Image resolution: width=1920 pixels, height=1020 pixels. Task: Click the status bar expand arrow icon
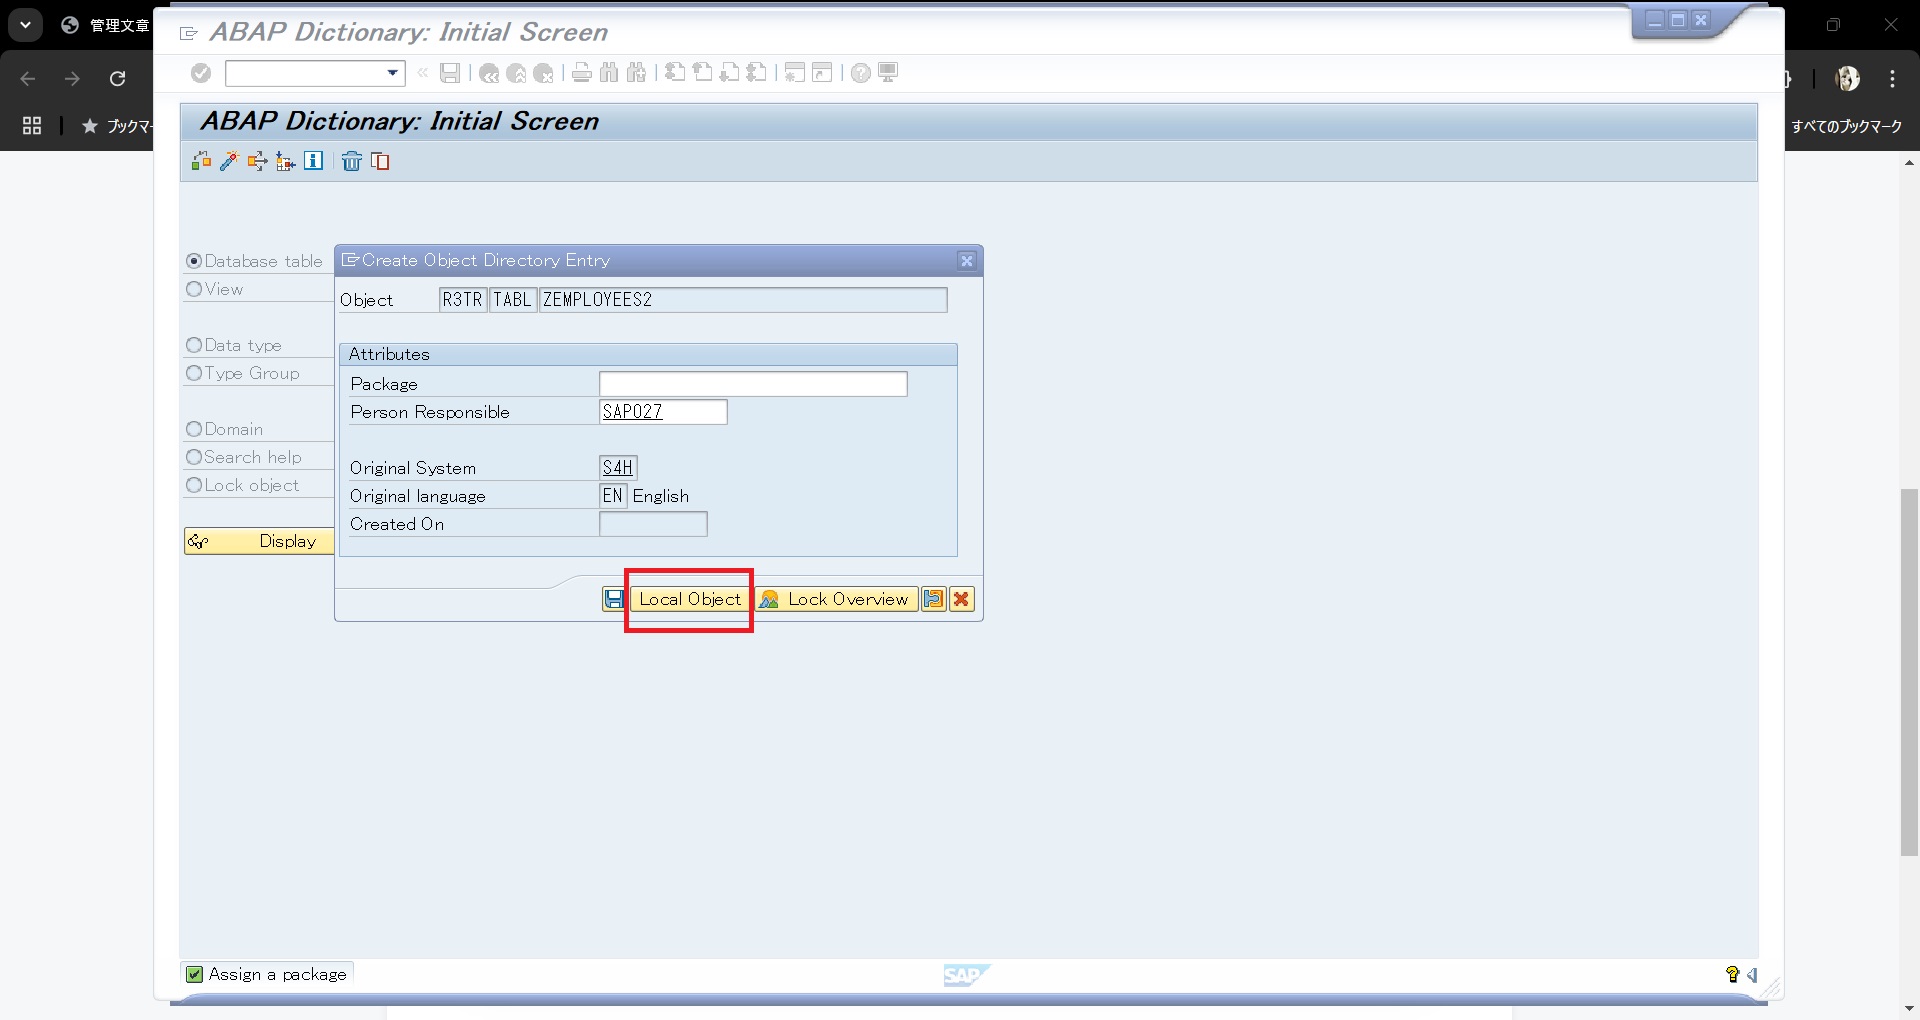point(1752,974)
